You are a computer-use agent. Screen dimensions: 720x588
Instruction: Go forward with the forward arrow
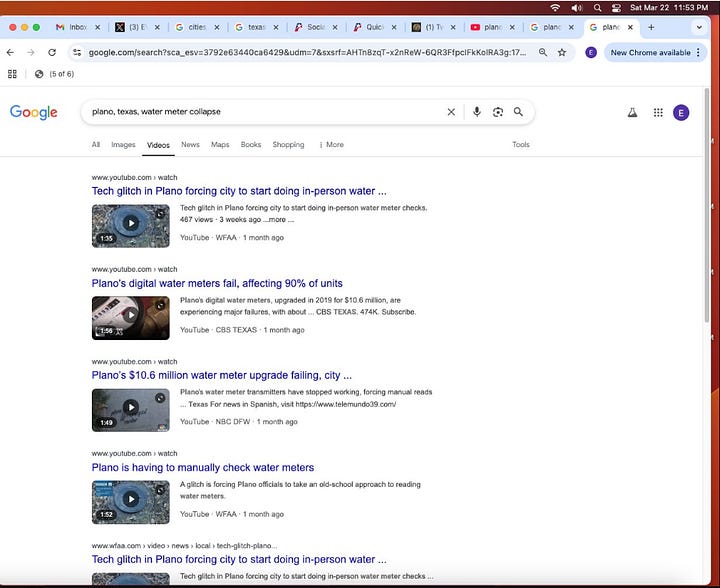click(x=31, y=52)
